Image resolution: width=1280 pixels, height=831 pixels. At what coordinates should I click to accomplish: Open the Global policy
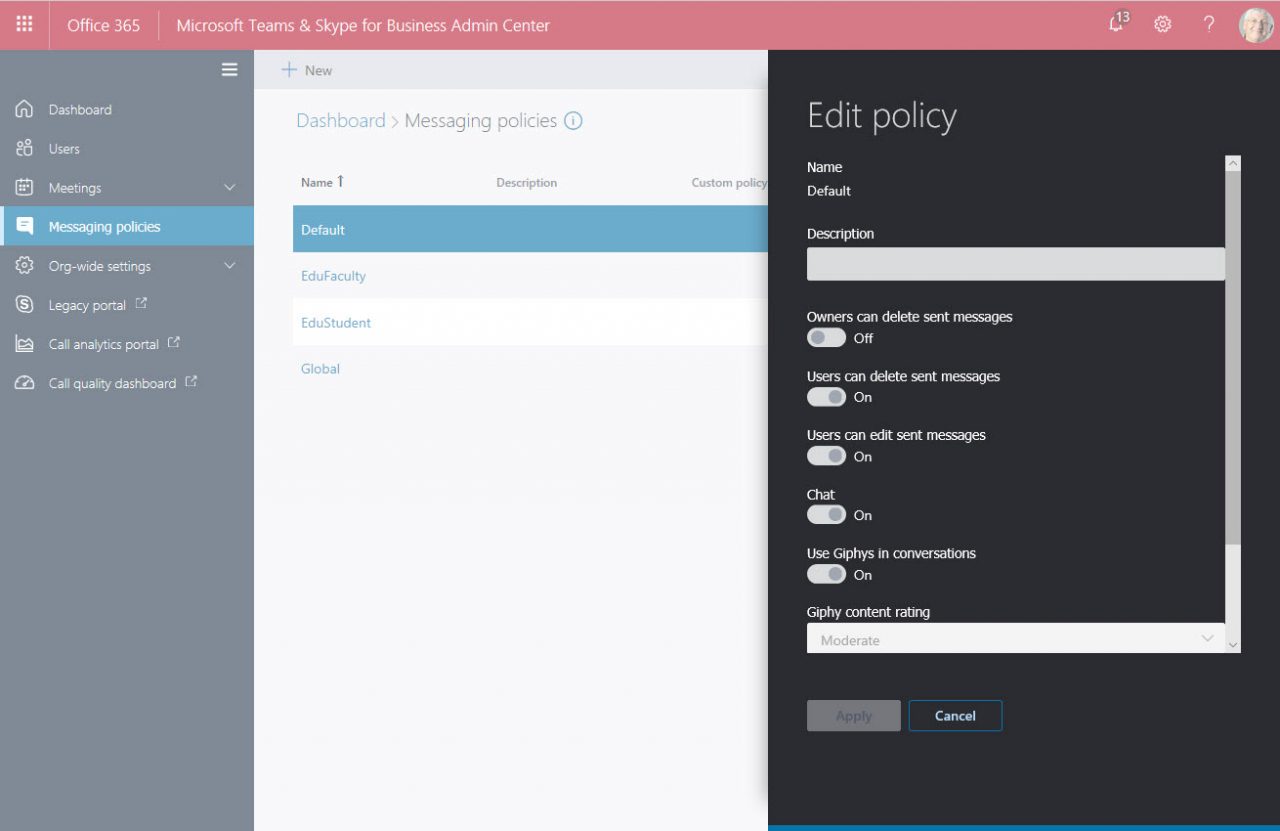320,369
